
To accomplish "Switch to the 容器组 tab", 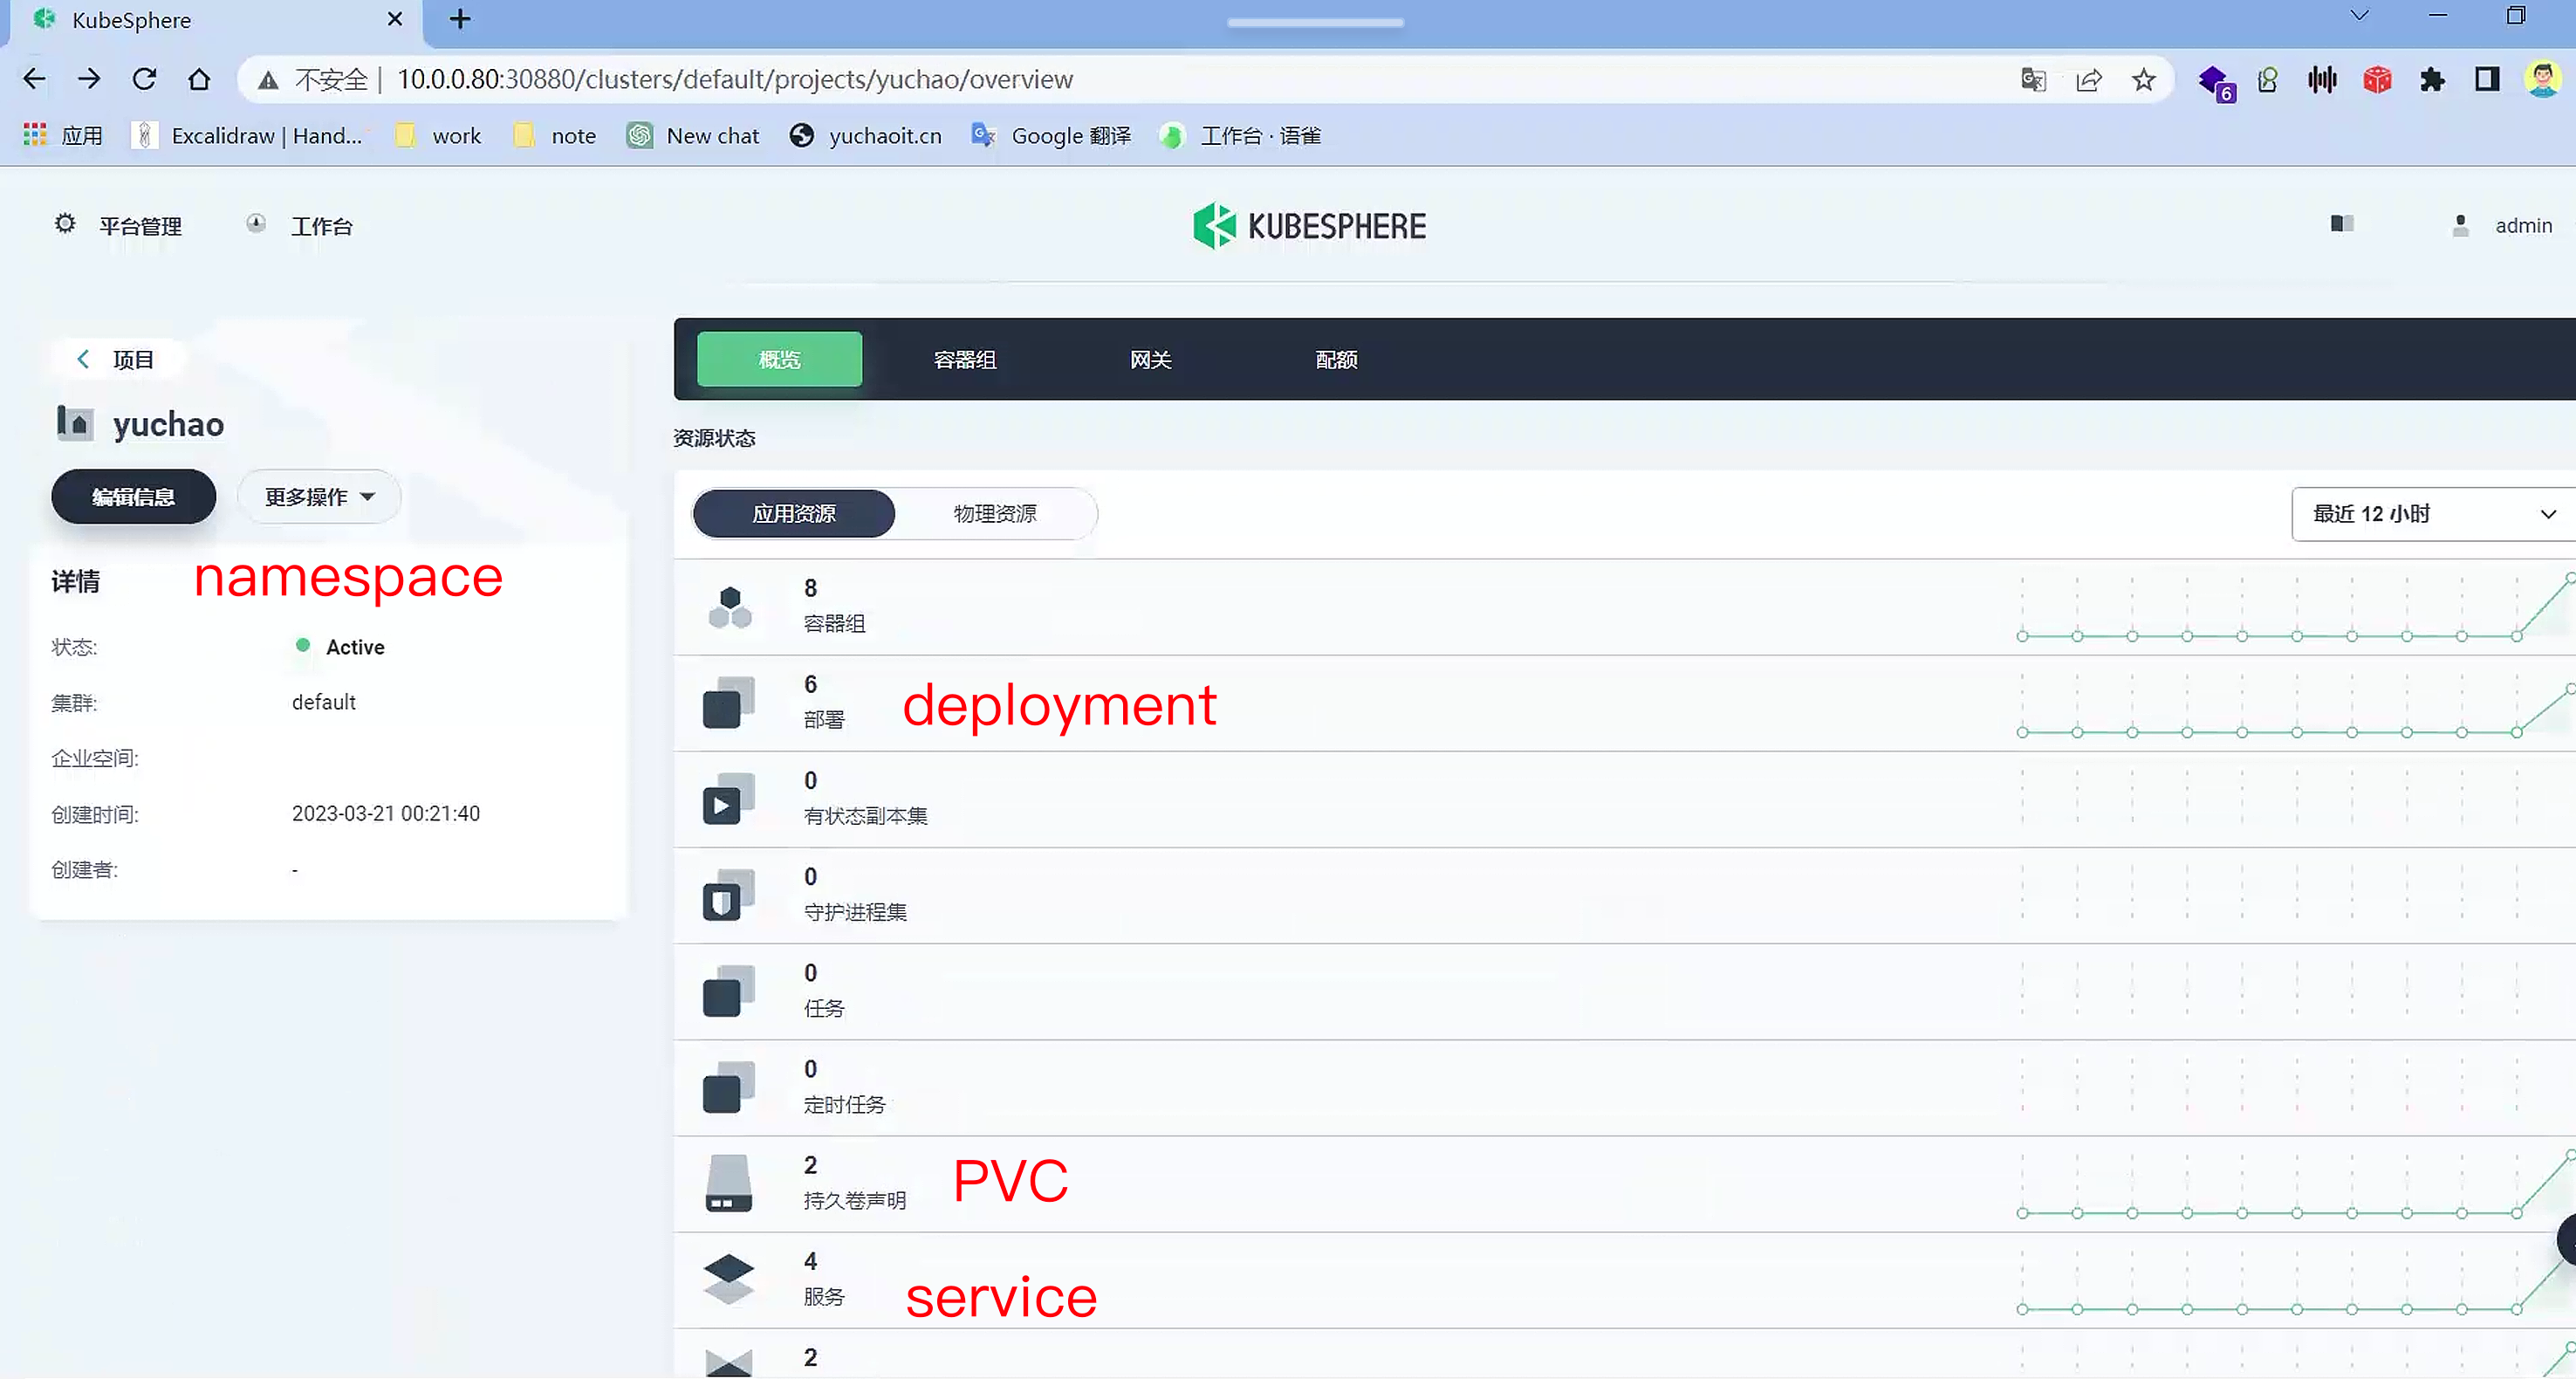I will [x=964, y=360].
